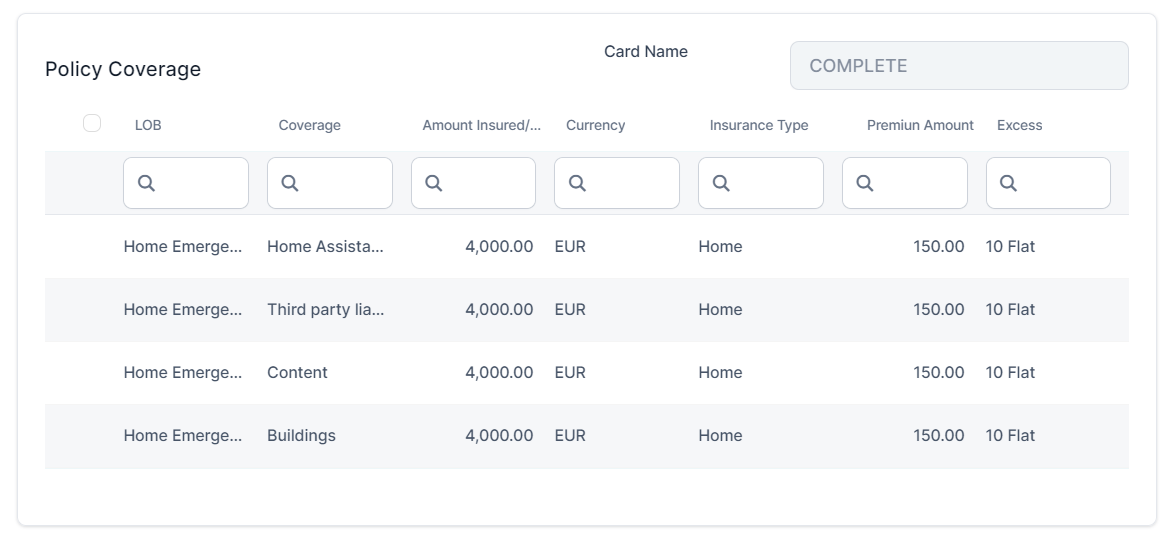Screen dimensions: 1172x537
Task: Select the Home Assistance coverage row
Action: pyautogui.click(x=325, y=246)
